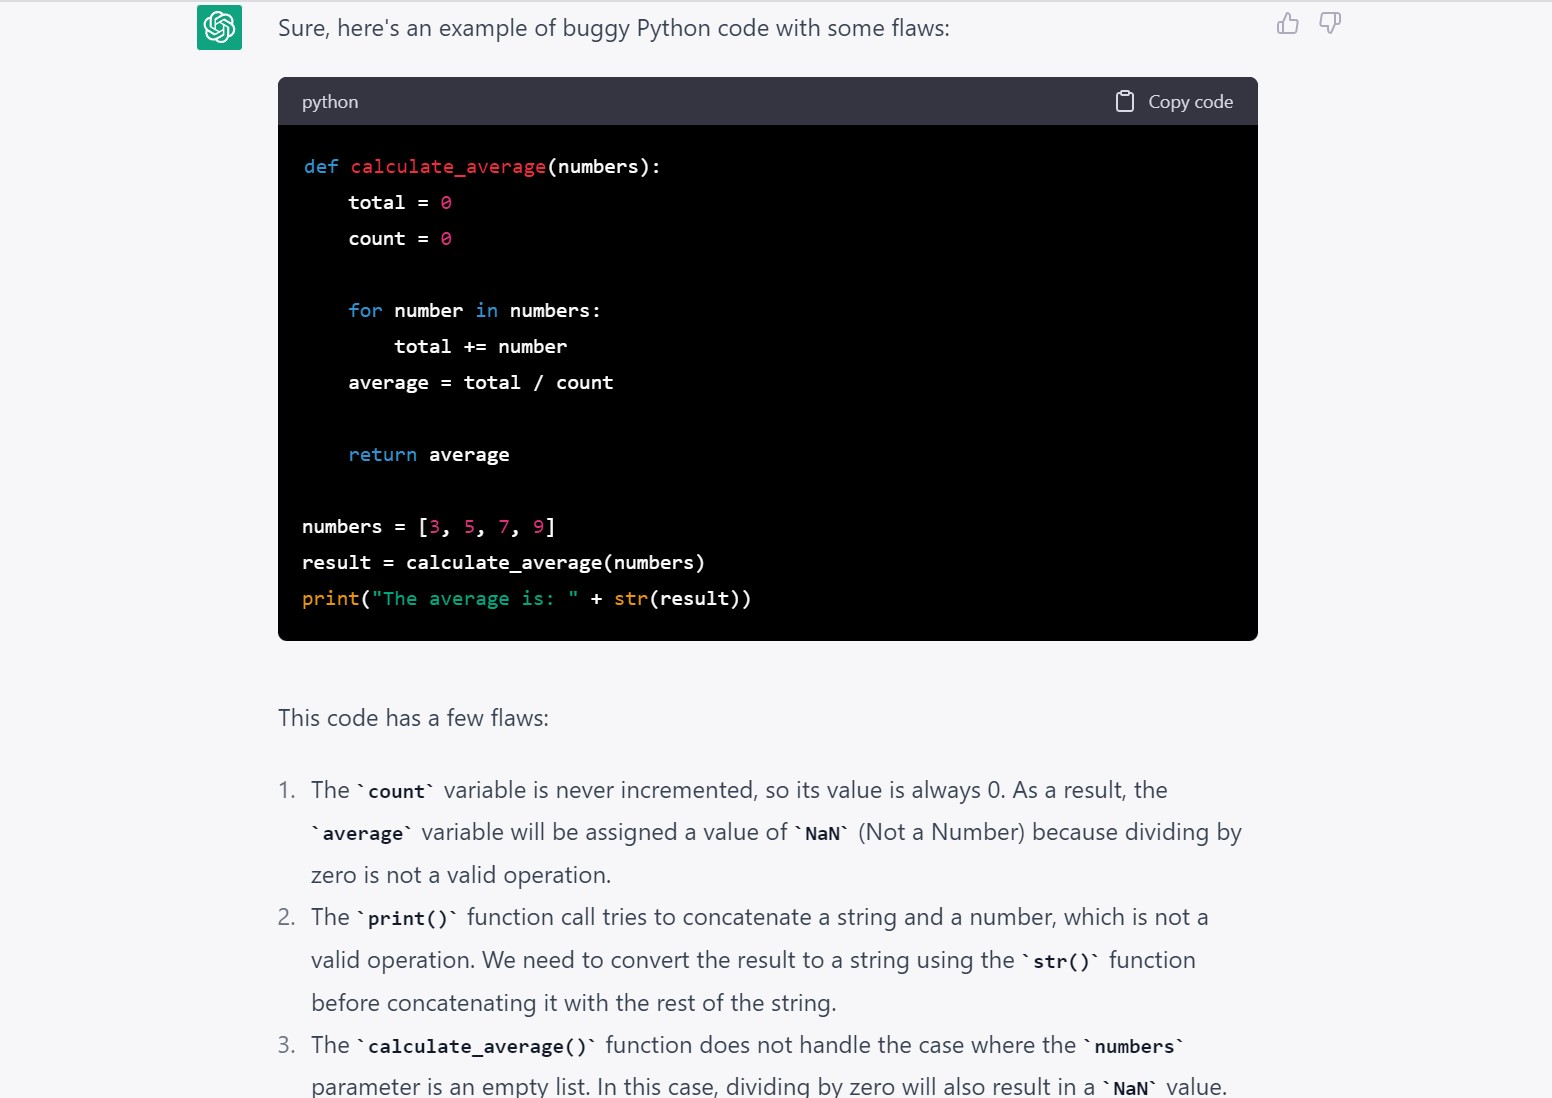
Task: Click the ChatGPT avatar logo
Action: tap(219, 27)
